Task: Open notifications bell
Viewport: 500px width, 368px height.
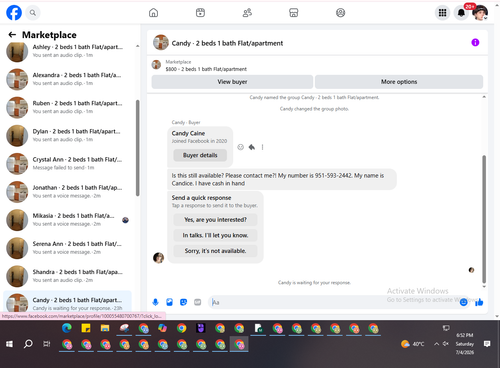Action: click(461, 13)
